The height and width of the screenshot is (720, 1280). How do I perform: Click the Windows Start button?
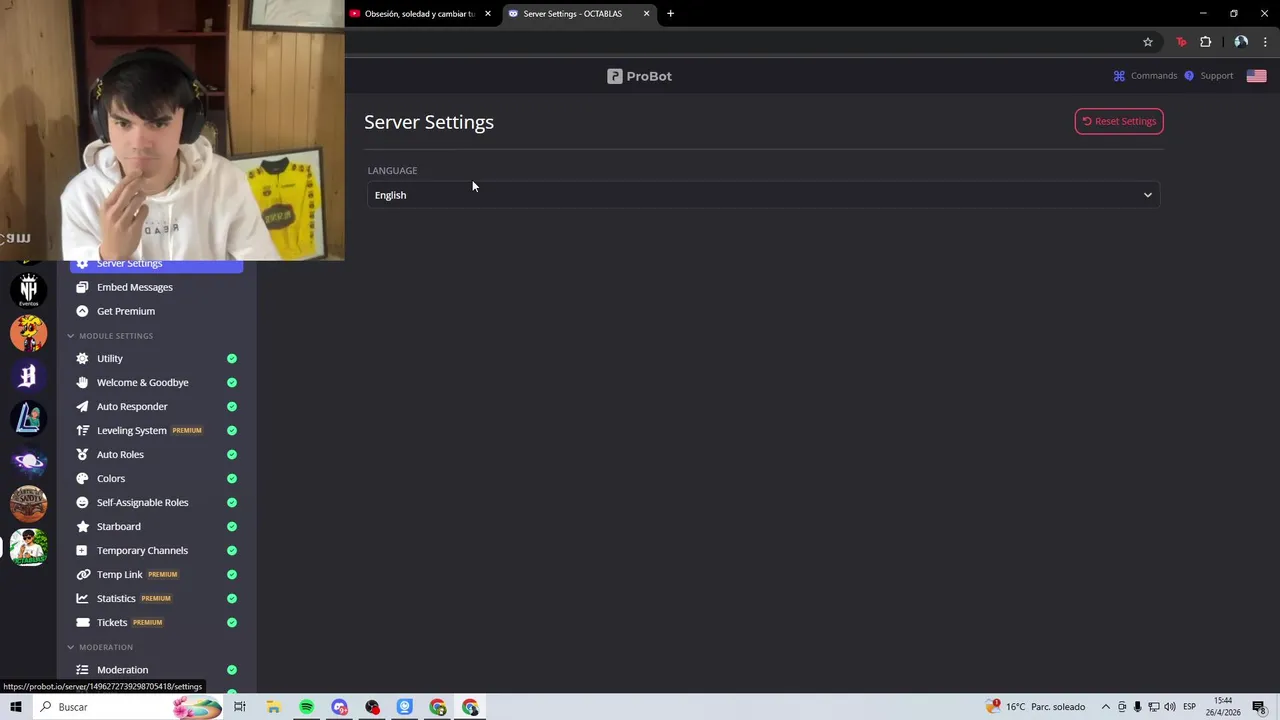[x=15, y=707]
